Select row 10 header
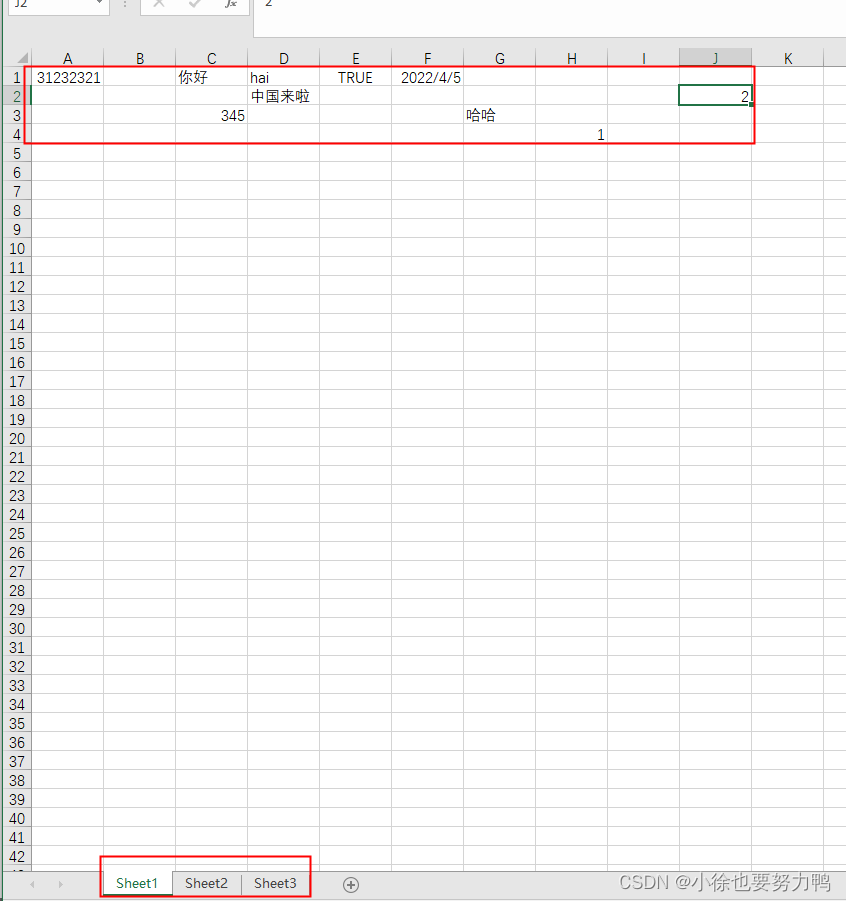This screenshot has height=901, width=846. coord(17,249)
